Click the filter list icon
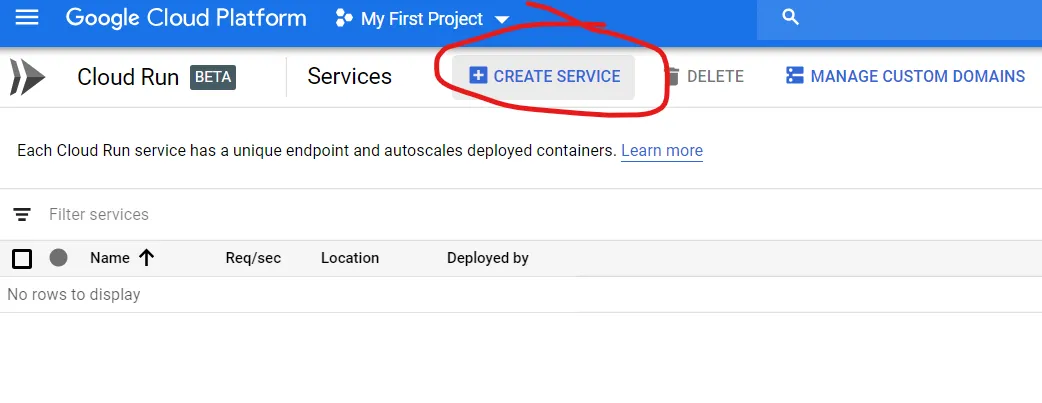Viewport: 1042px width, 403px height. coord(22,214)
